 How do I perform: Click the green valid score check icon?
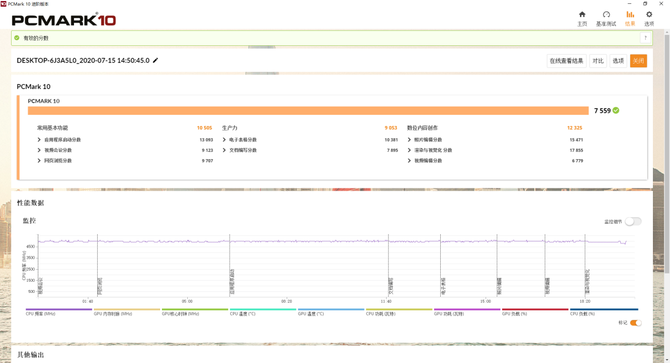pos(17,38)
